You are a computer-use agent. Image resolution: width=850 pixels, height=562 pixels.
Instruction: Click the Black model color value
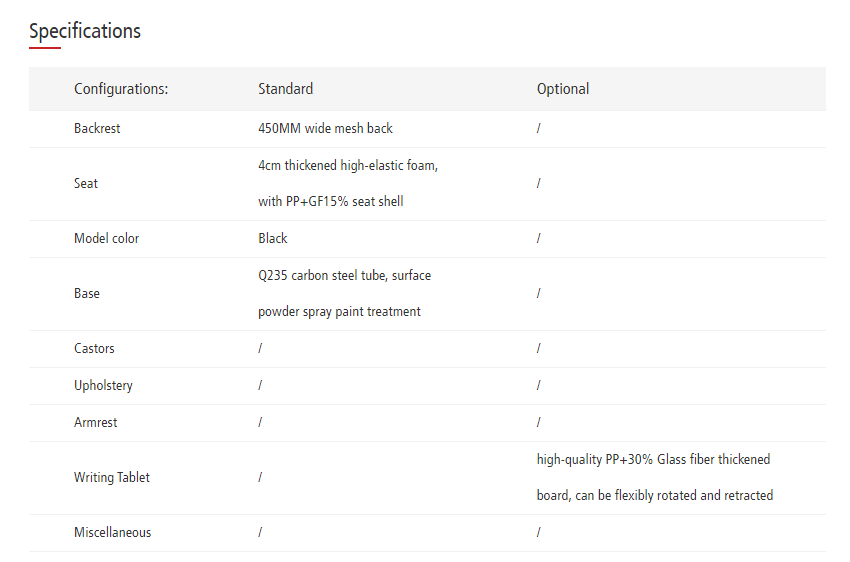pyautogui.click(x=272, y=239)
